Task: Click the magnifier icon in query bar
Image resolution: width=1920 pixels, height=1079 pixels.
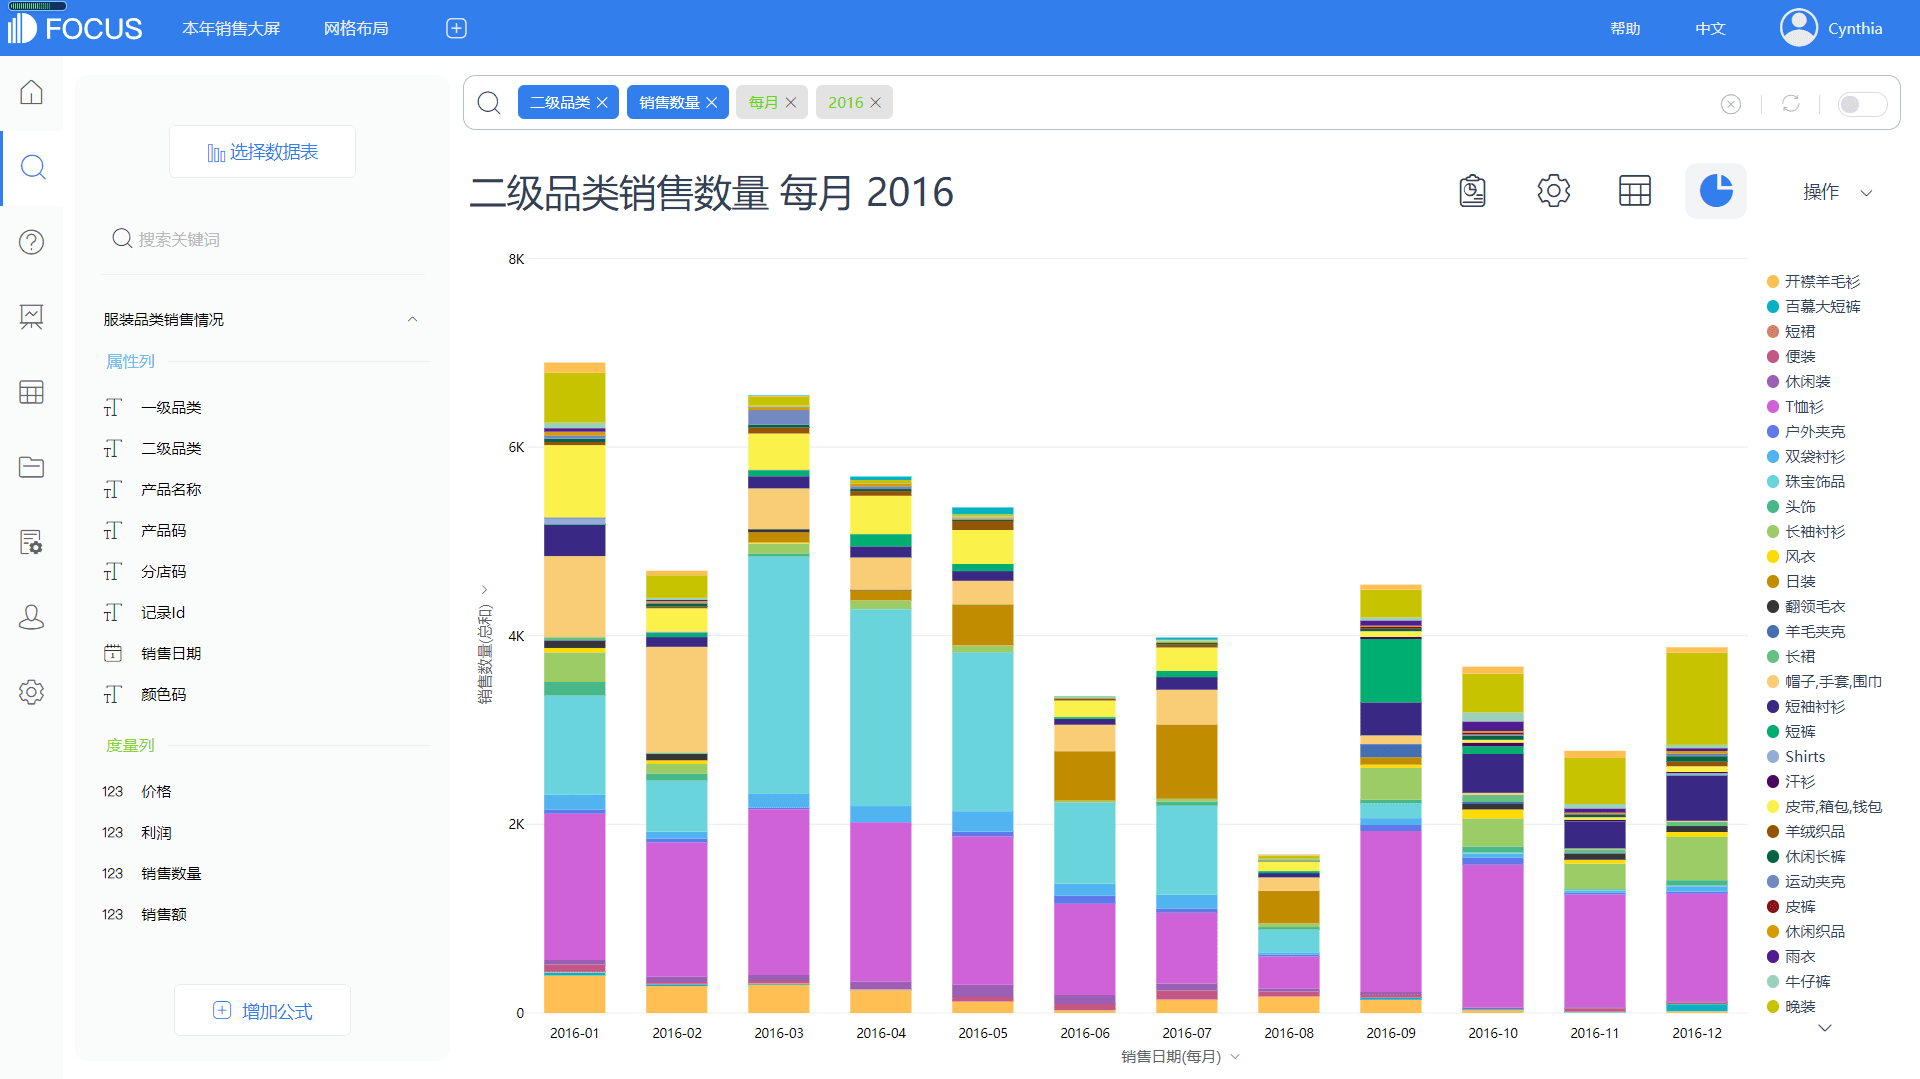Action: [x=489, y=103]
